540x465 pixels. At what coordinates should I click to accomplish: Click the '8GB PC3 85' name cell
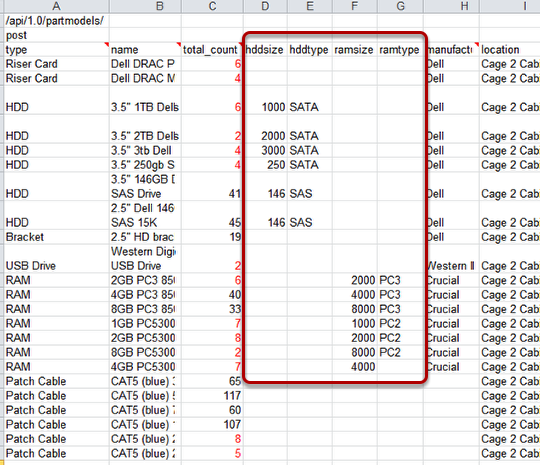[145, 309]
